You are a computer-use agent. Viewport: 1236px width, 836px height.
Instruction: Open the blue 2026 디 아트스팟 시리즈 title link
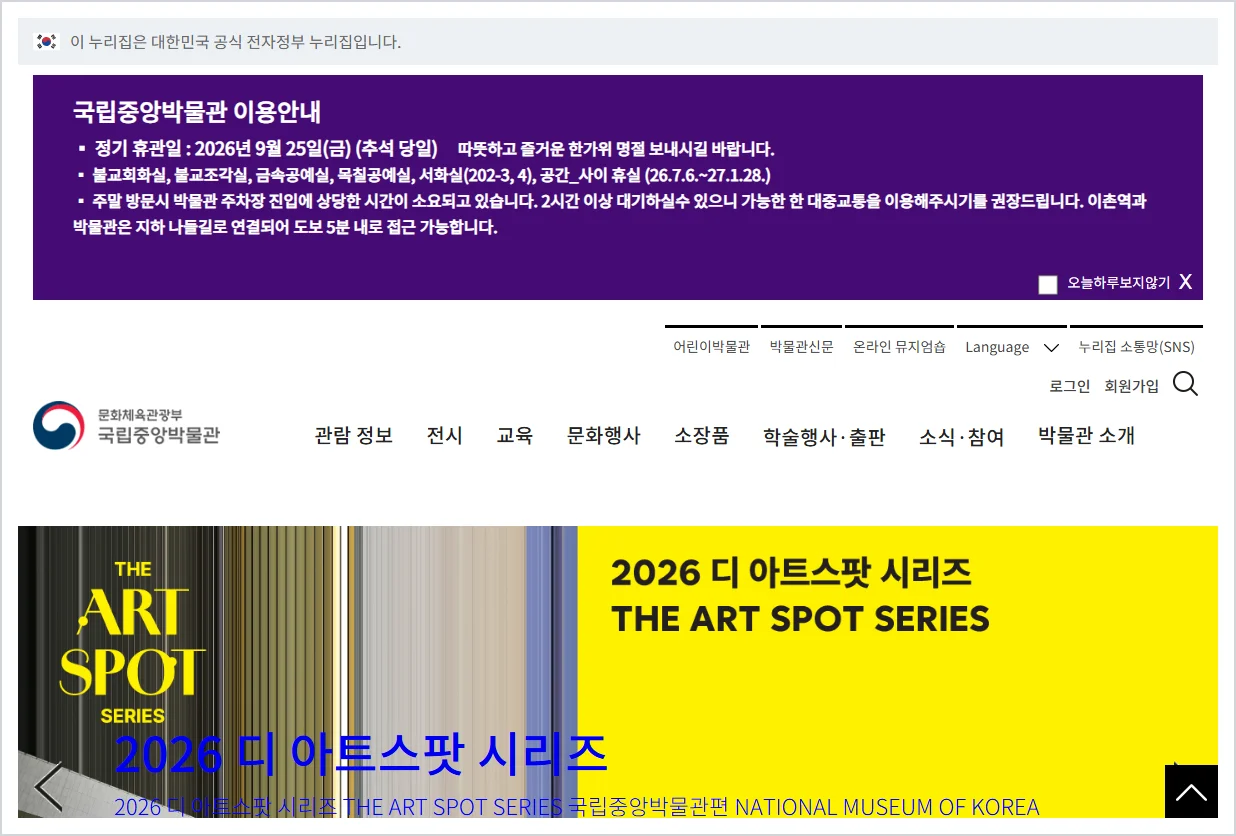click(x=361, y=755)
